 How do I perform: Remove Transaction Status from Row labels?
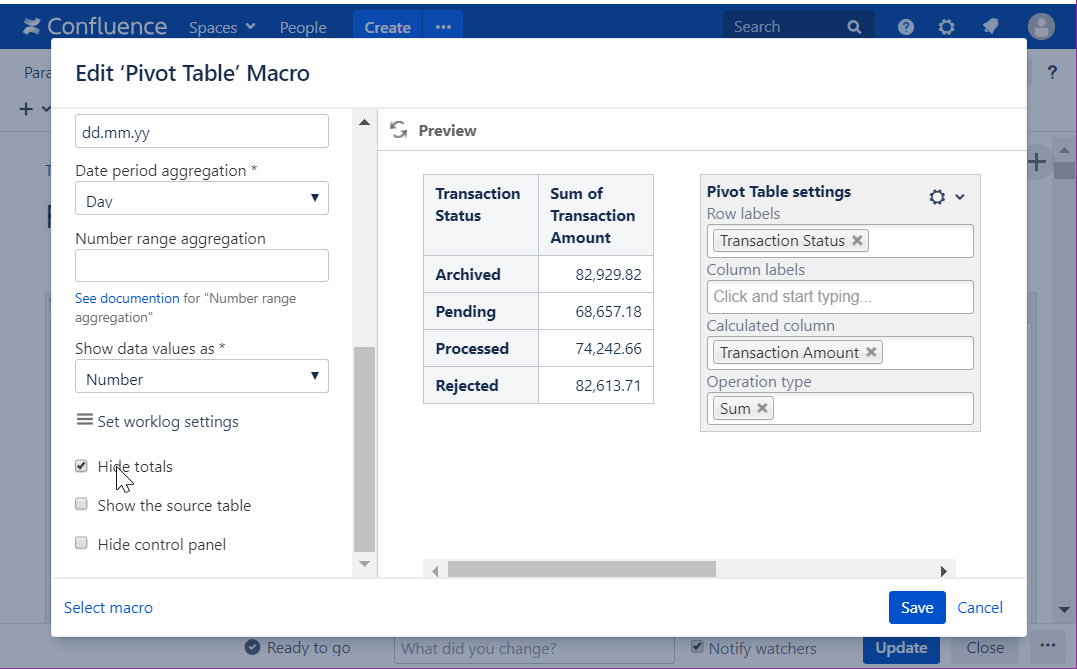(858, 240)
